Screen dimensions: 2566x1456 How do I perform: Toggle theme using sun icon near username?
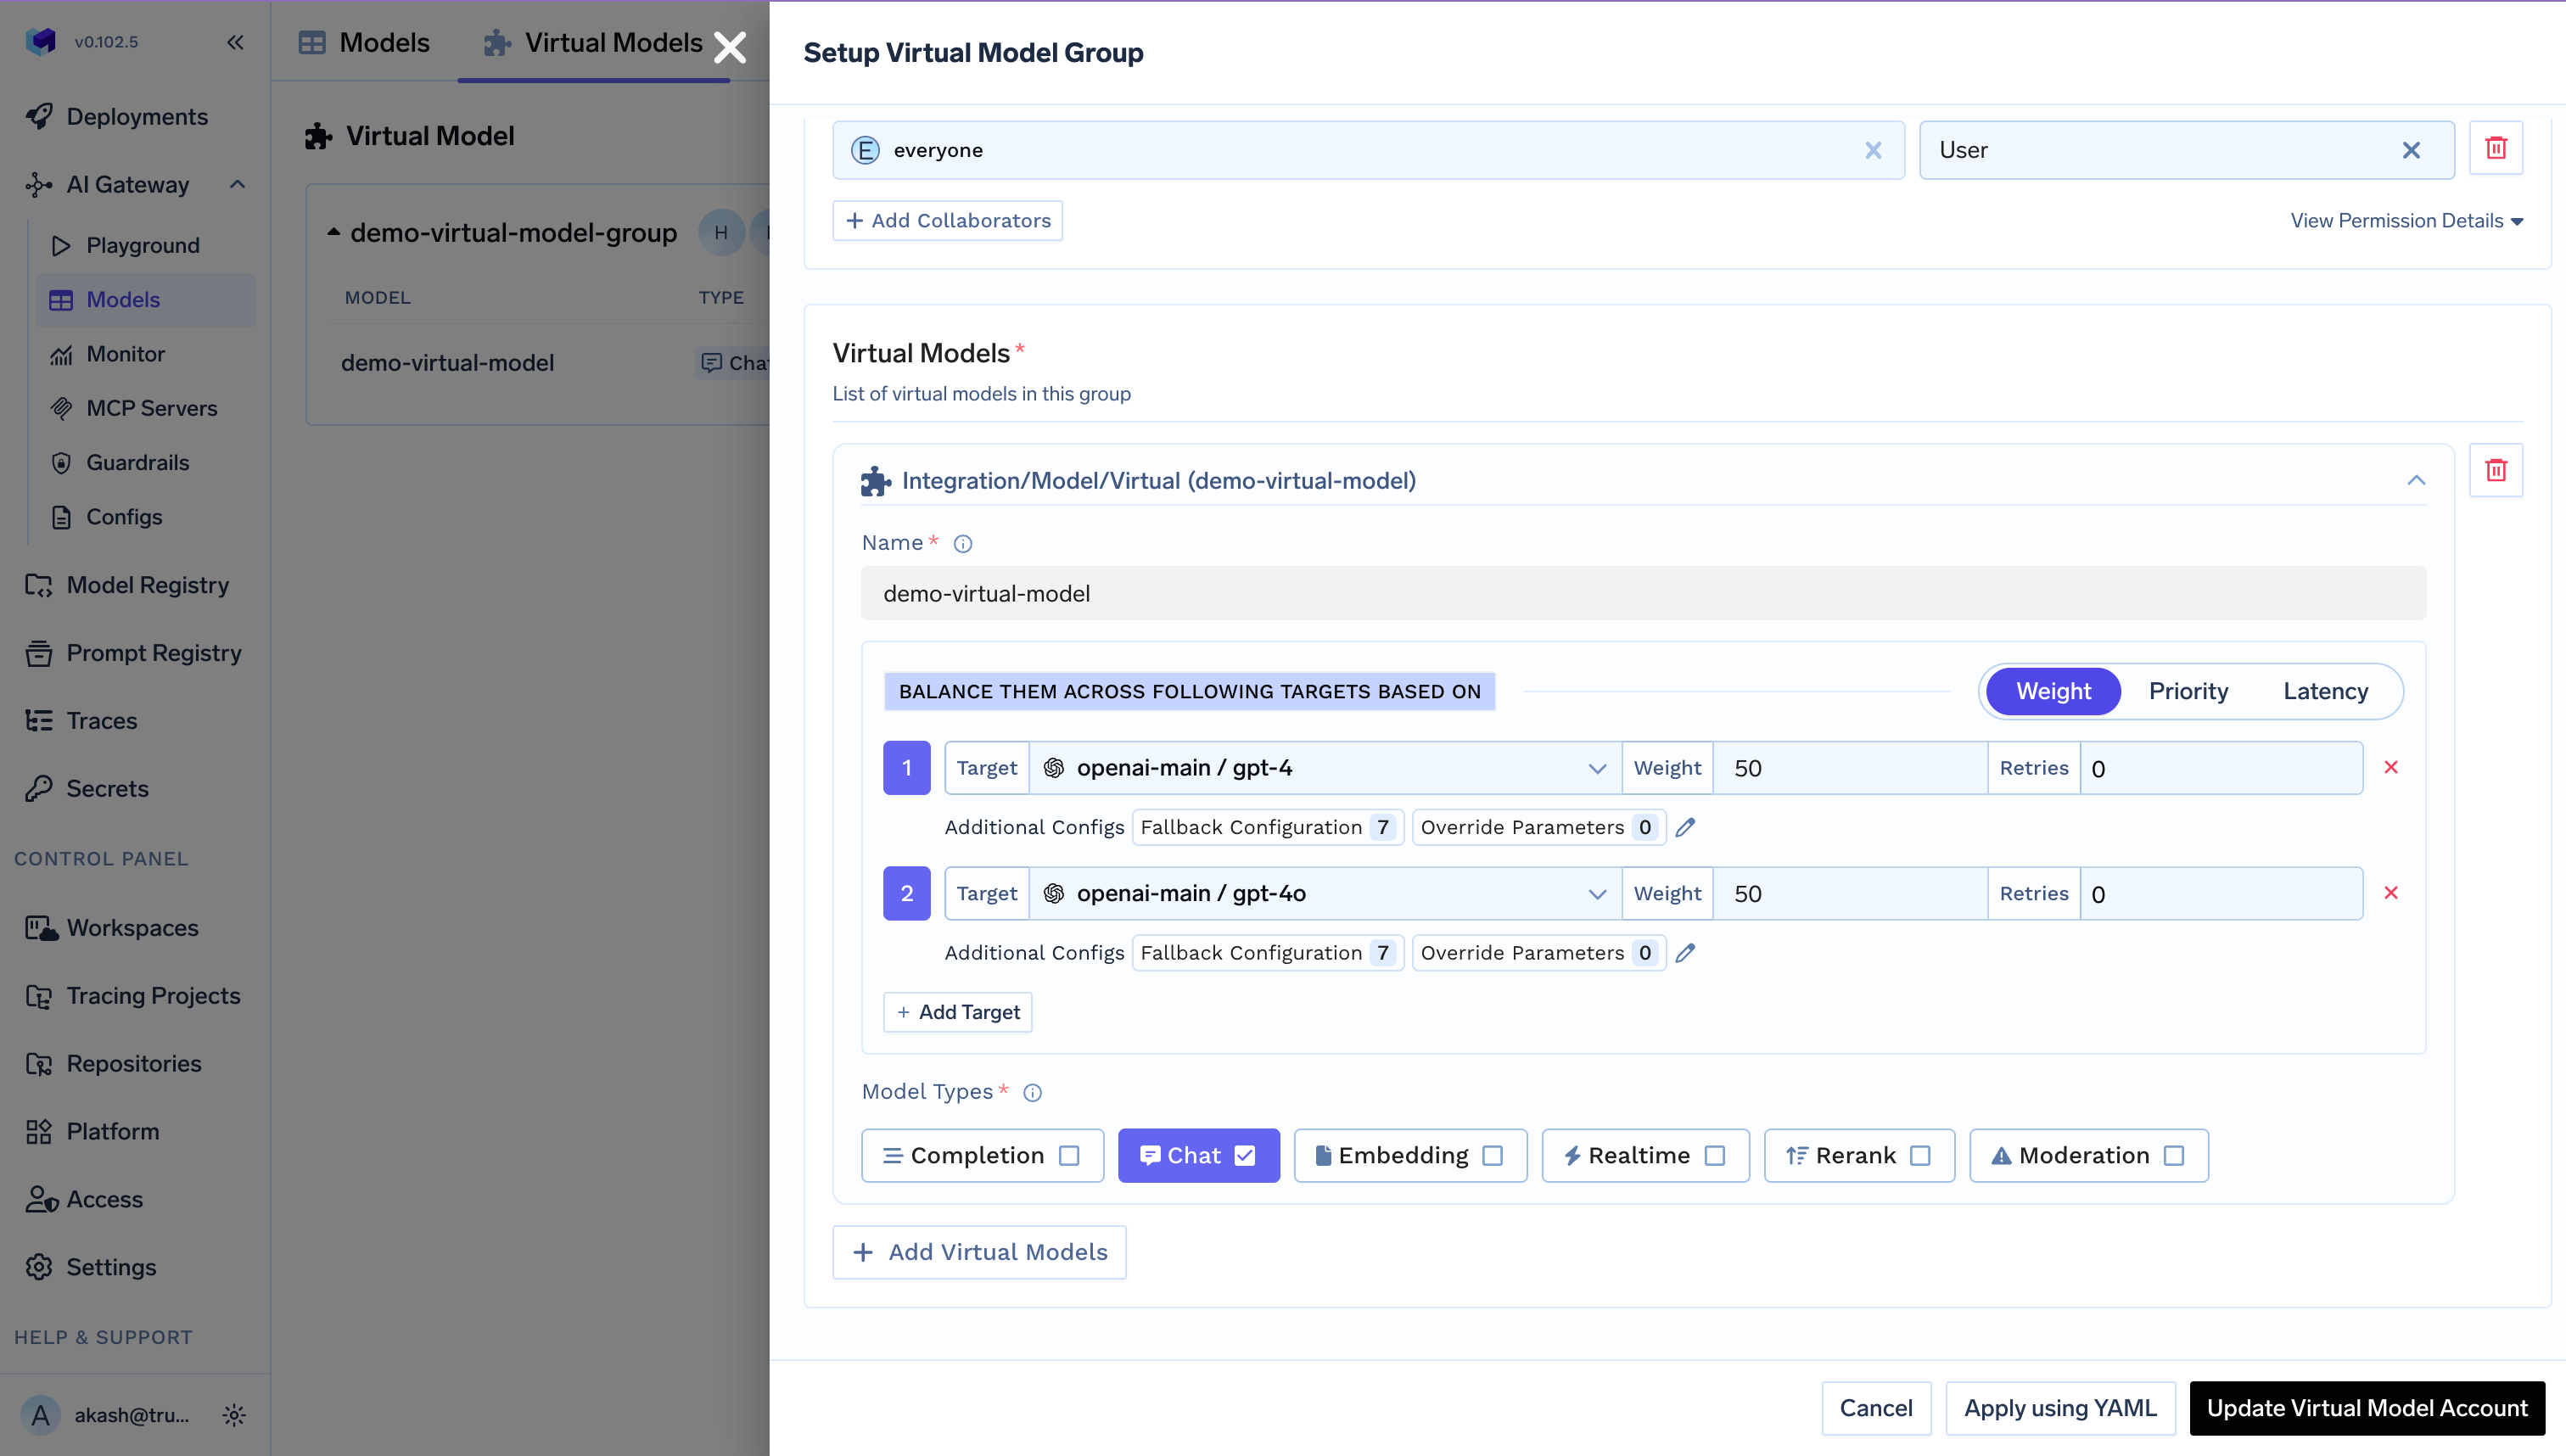click(234, 1415)
